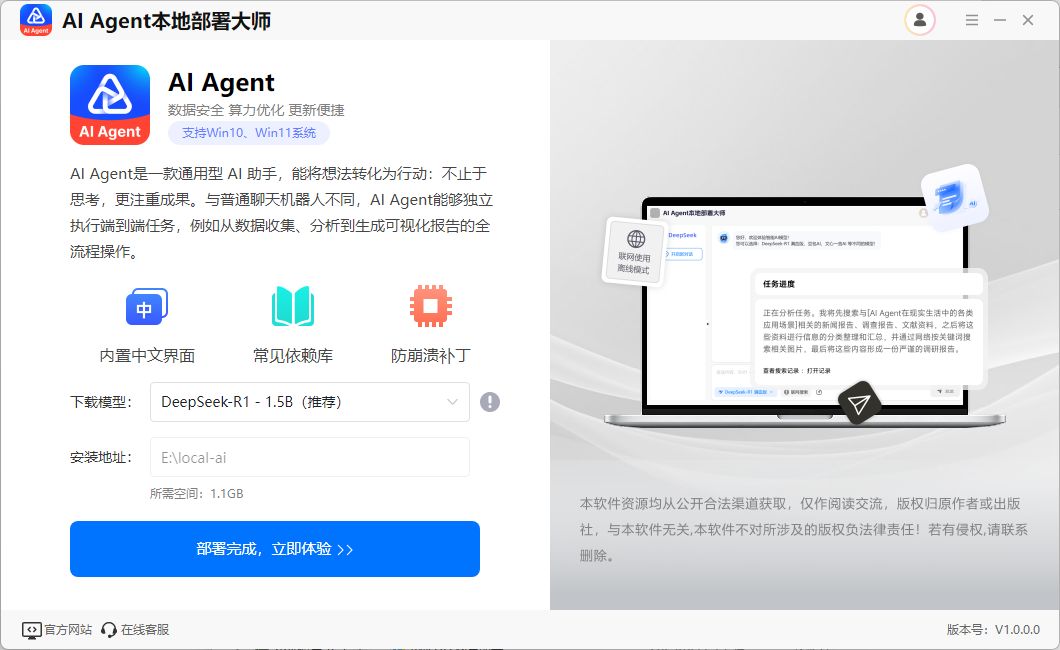The height and width of the screenshot is (650, 1060).
Task: Click the 支持Win10、Win11系统 badge
Action: click(x=249, y=132)
